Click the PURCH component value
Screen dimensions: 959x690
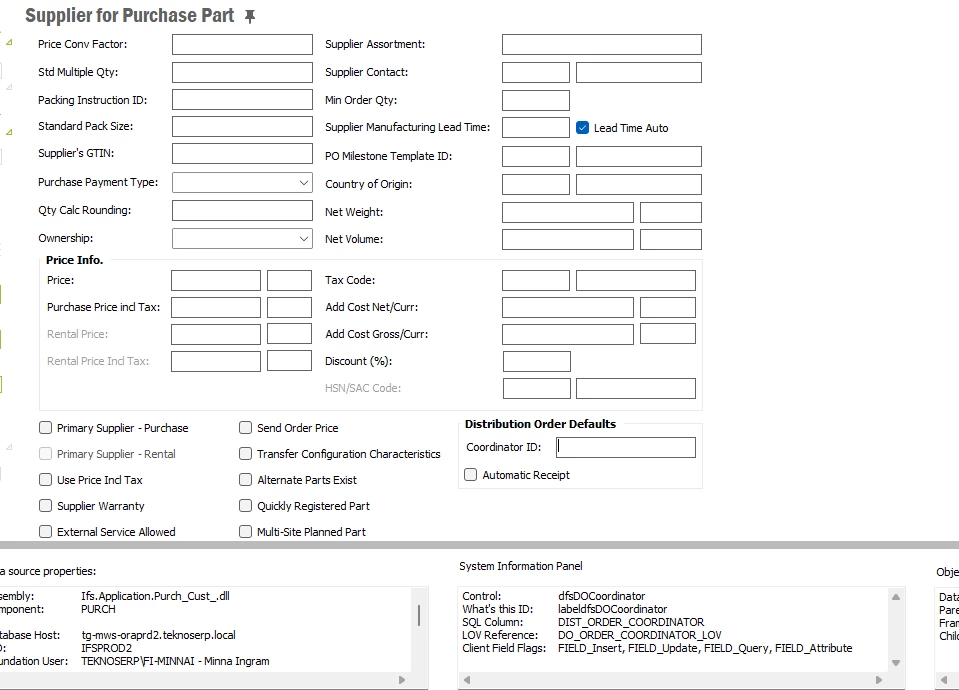coord(98,609)
